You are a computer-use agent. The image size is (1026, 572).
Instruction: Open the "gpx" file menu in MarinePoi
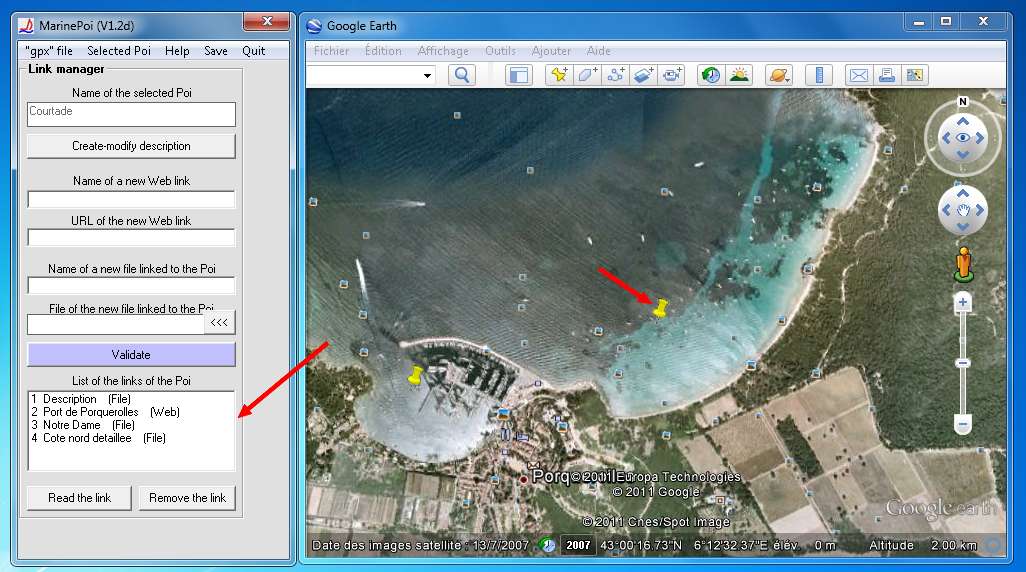click(49, 51)
